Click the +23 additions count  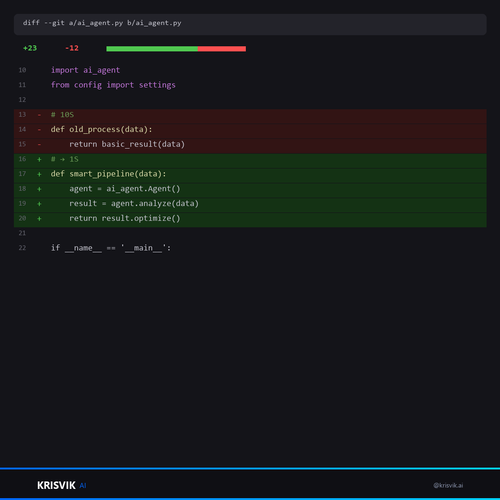(30, 48)
